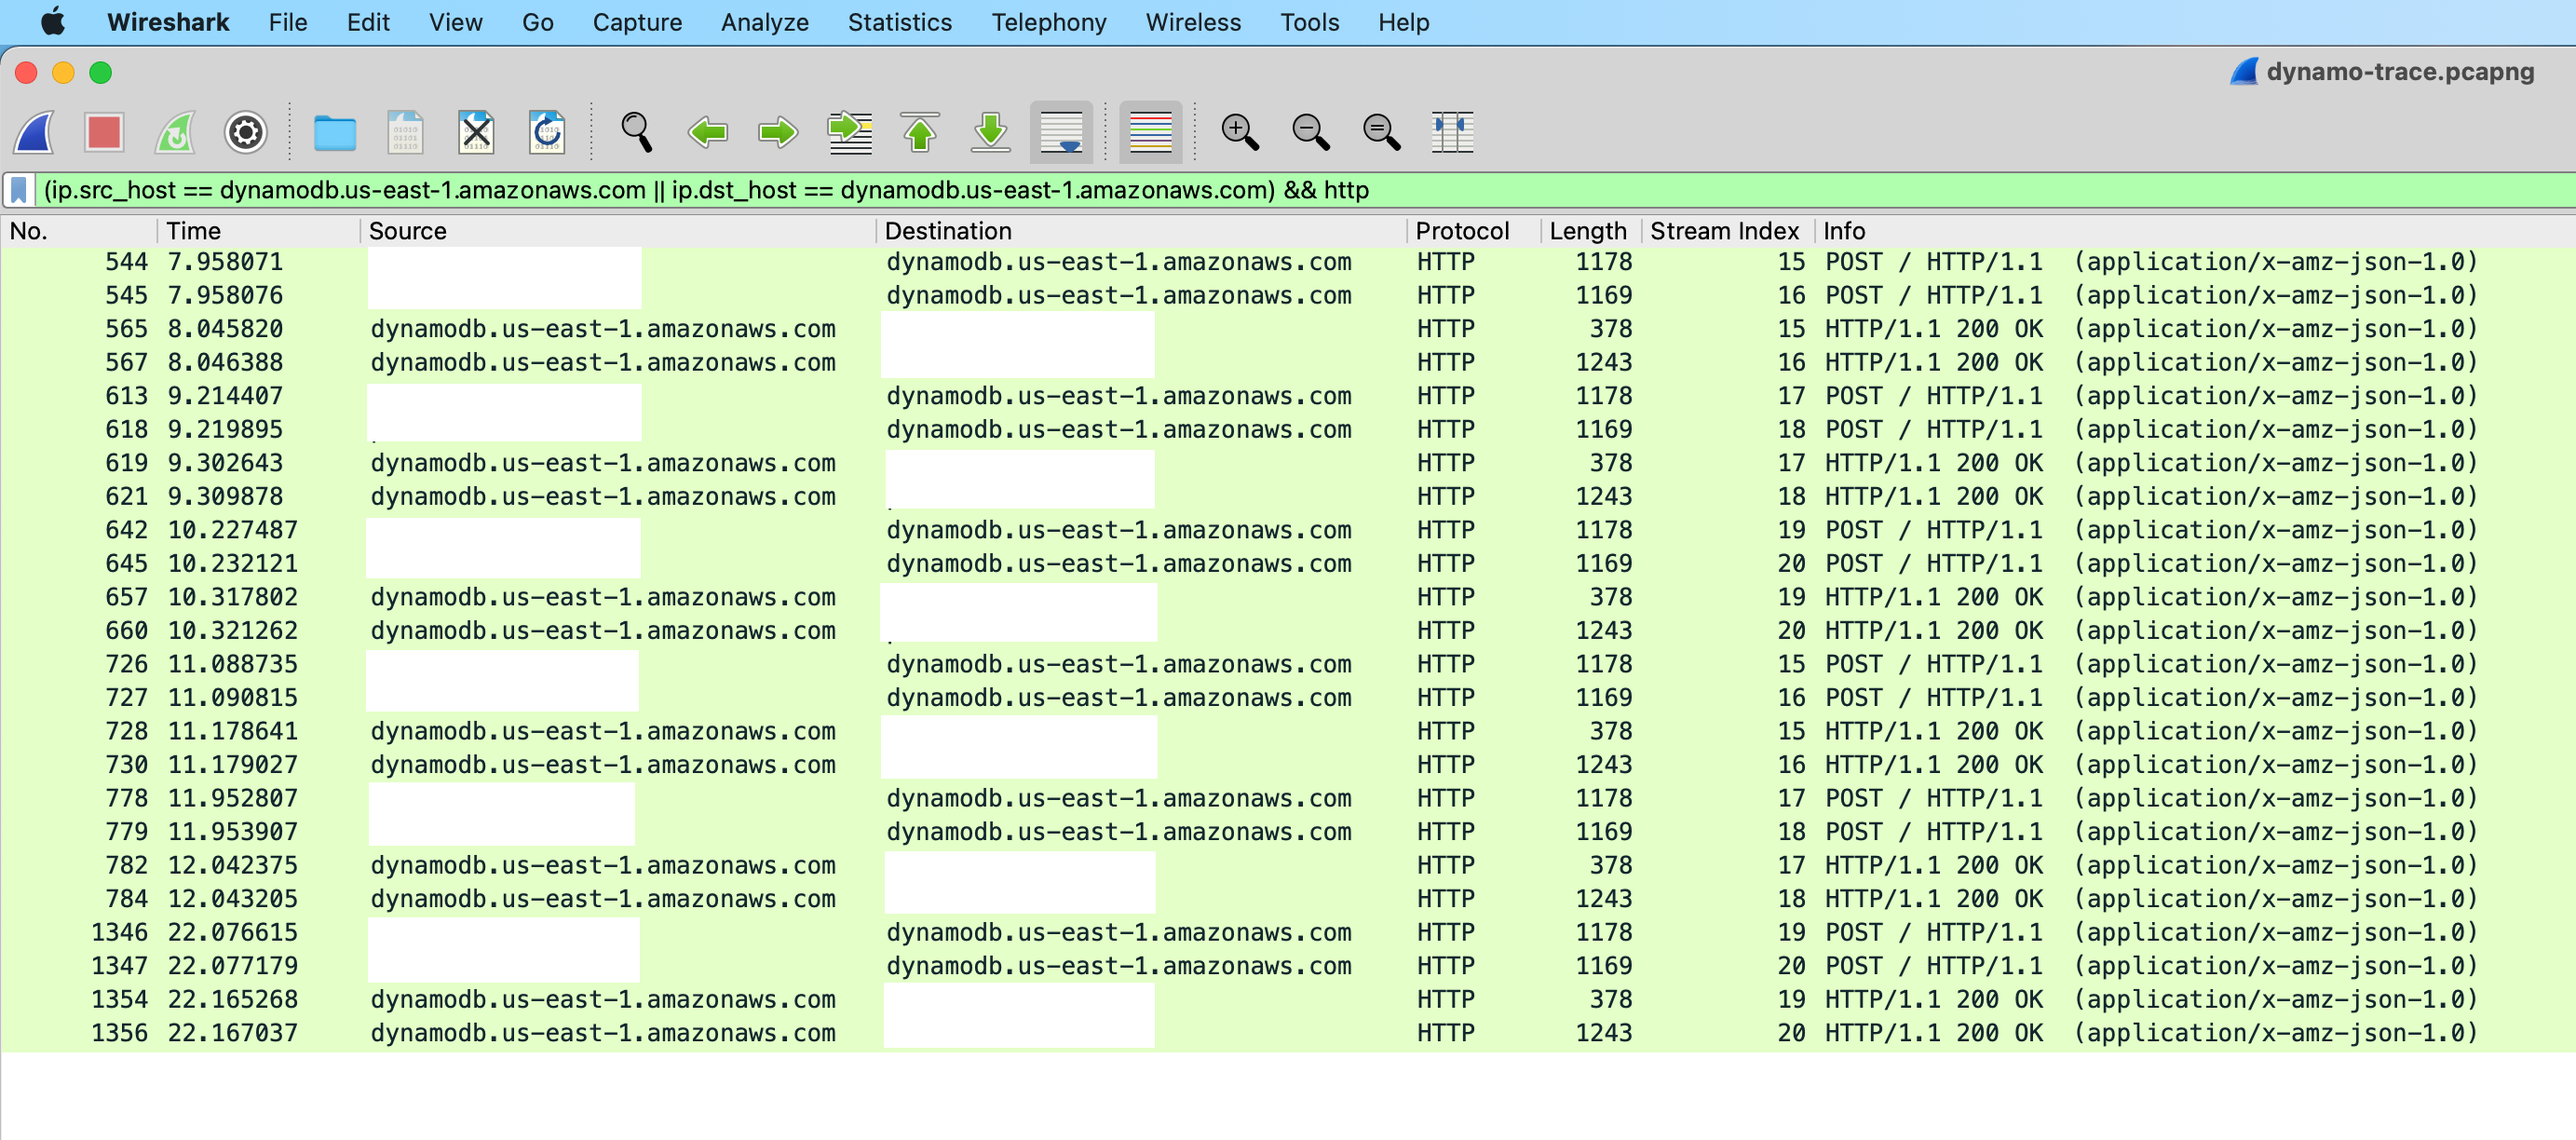This screenshot has width=2576, height=1140.
Task: Open the Apple menu
Action: tap(53, 22)
